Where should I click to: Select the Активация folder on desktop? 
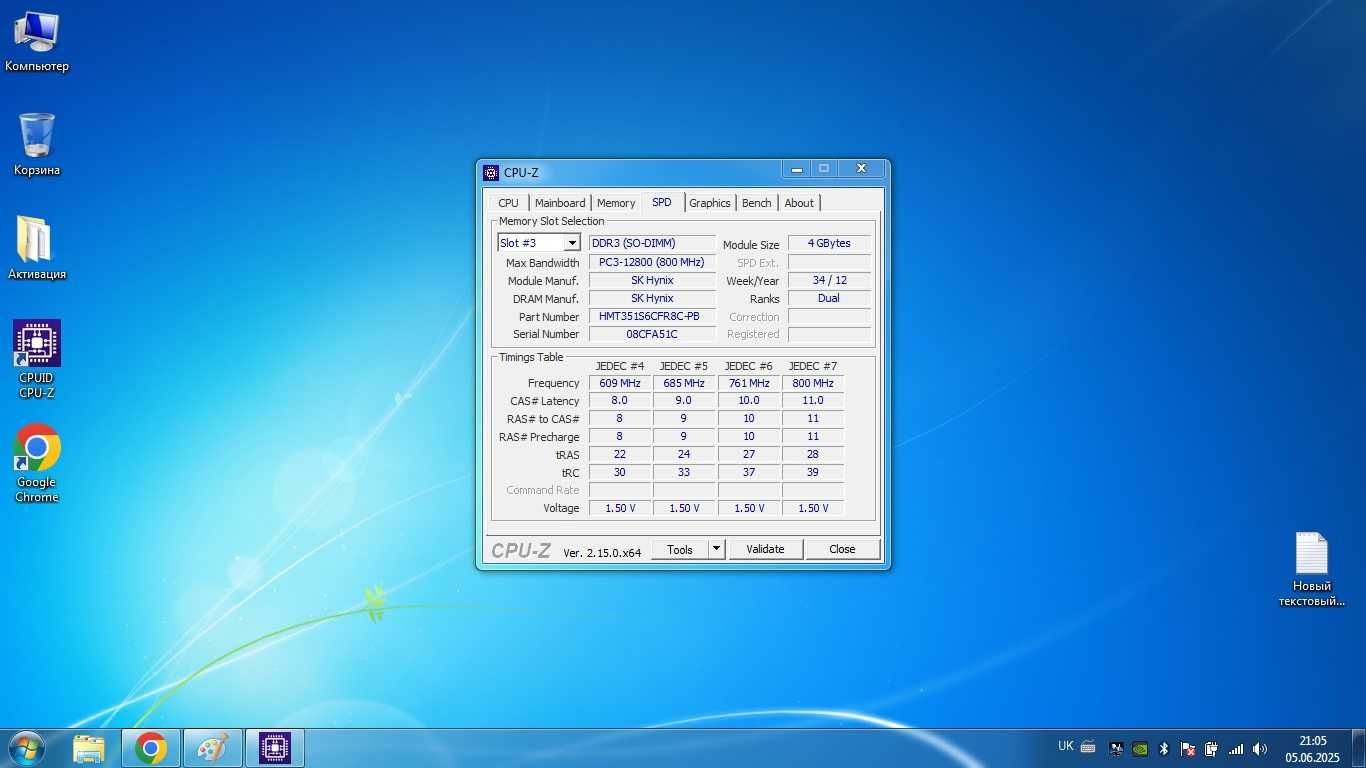tap(37, 249)
